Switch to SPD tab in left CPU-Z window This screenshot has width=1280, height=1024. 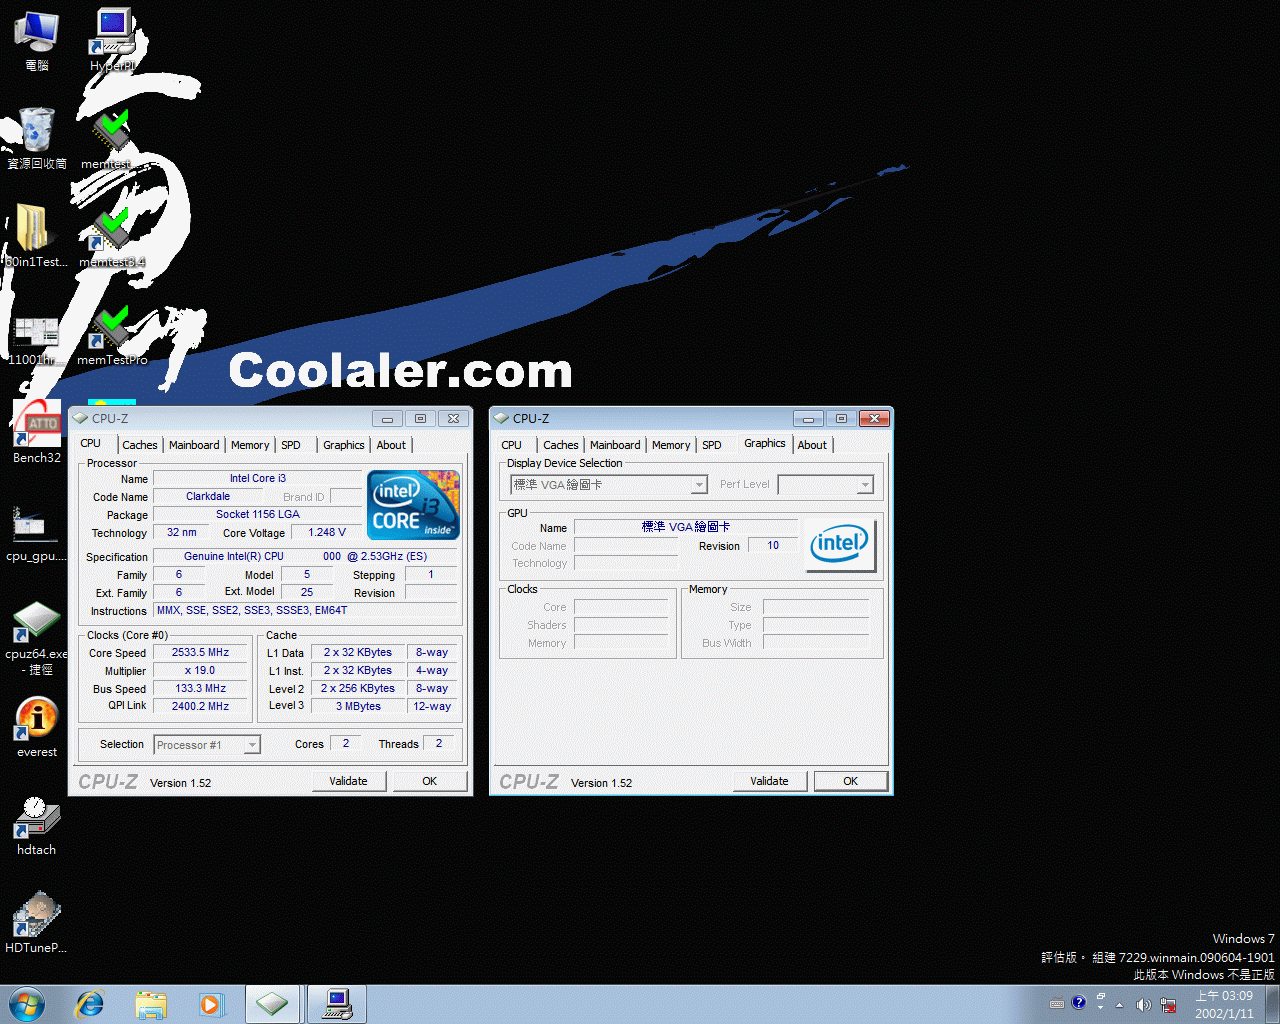pyautogui.click(x=291, y=445)
